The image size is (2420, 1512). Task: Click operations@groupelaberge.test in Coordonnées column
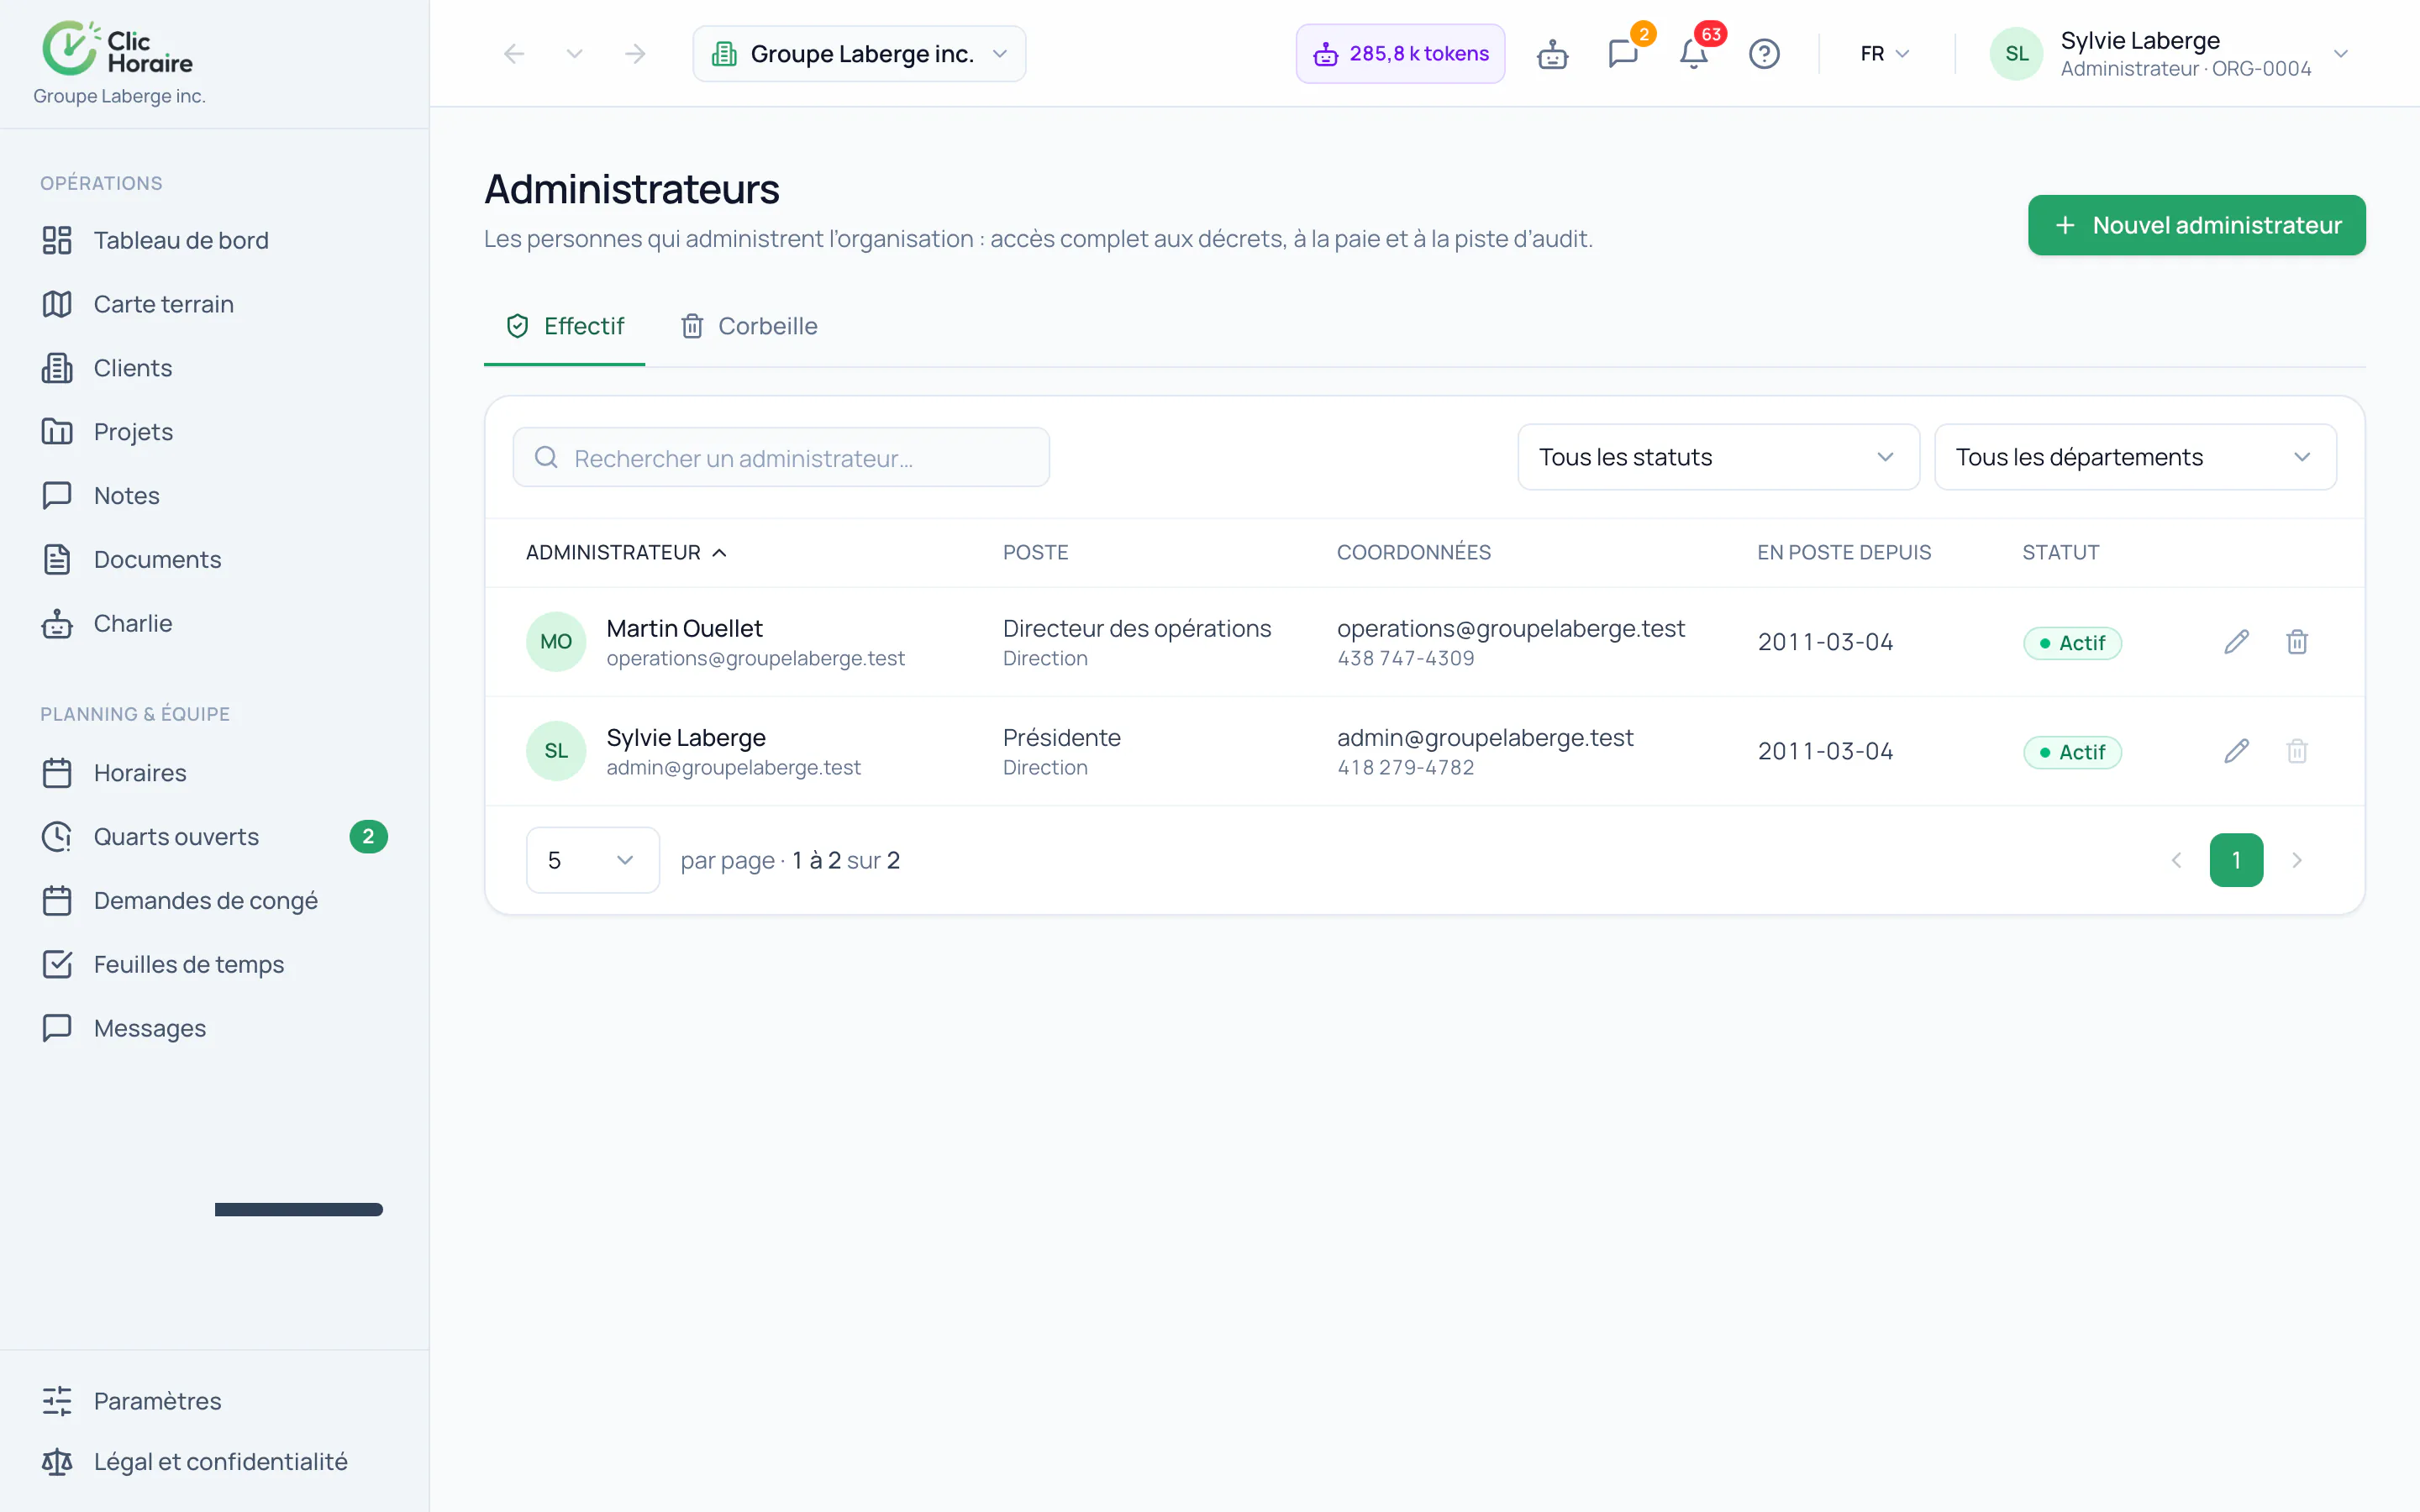point(1511,628)
